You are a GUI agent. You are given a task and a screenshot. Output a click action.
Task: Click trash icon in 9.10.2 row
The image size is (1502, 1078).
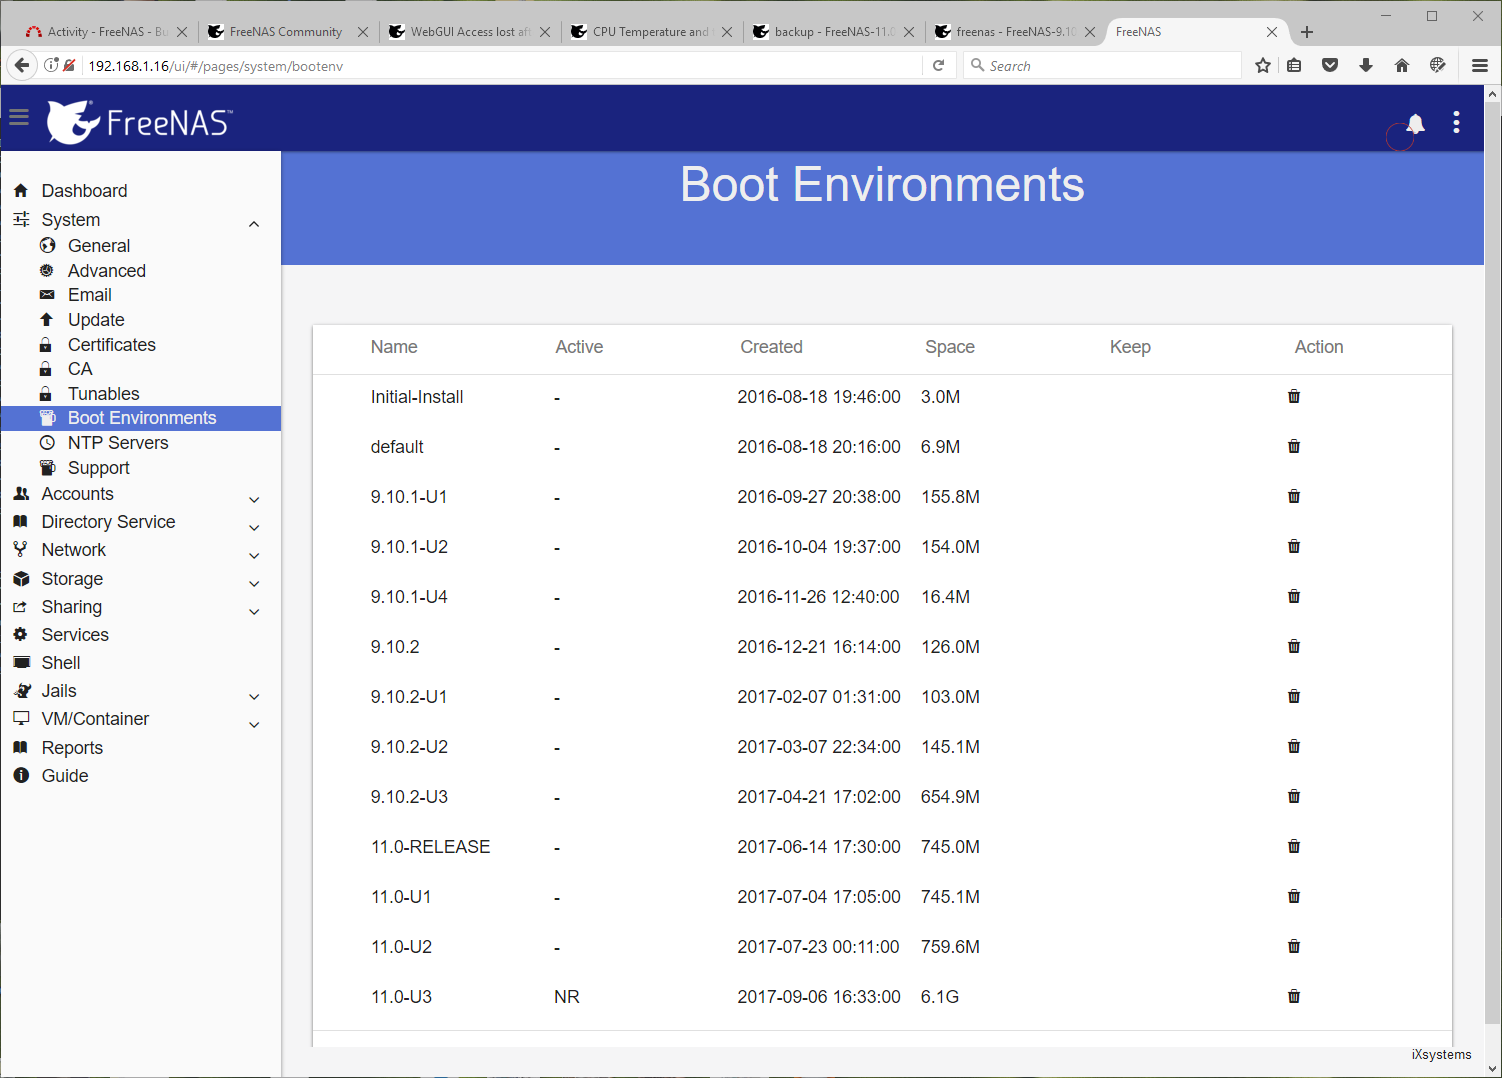[1294, 647]
